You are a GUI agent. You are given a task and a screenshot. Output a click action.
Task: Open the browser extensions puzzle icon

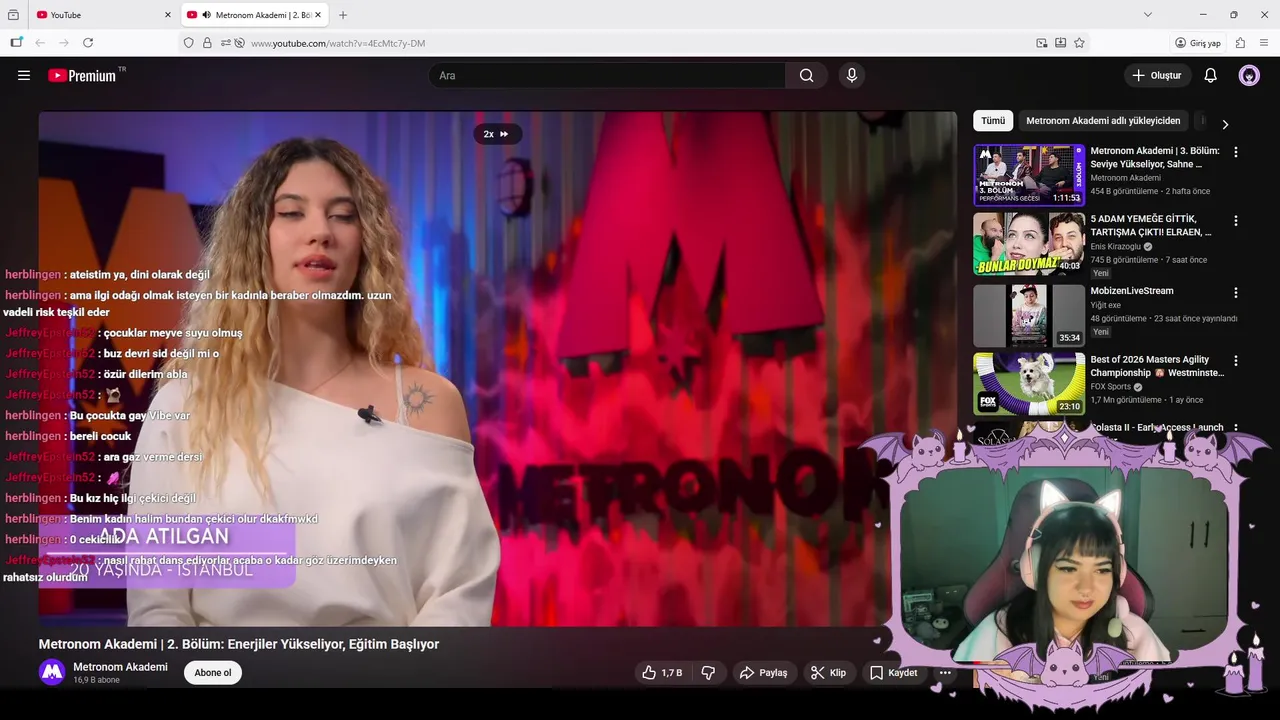1240,43
